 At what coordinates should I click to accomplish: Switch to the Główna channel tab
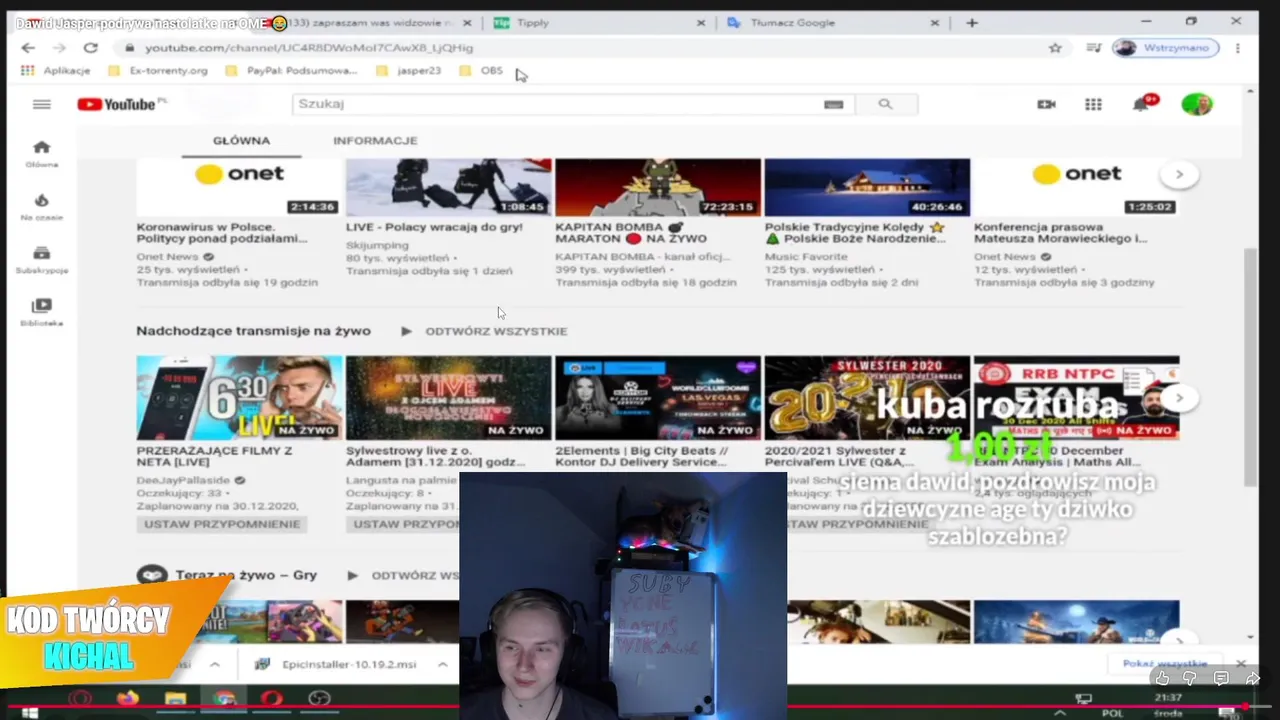point(241,141)
